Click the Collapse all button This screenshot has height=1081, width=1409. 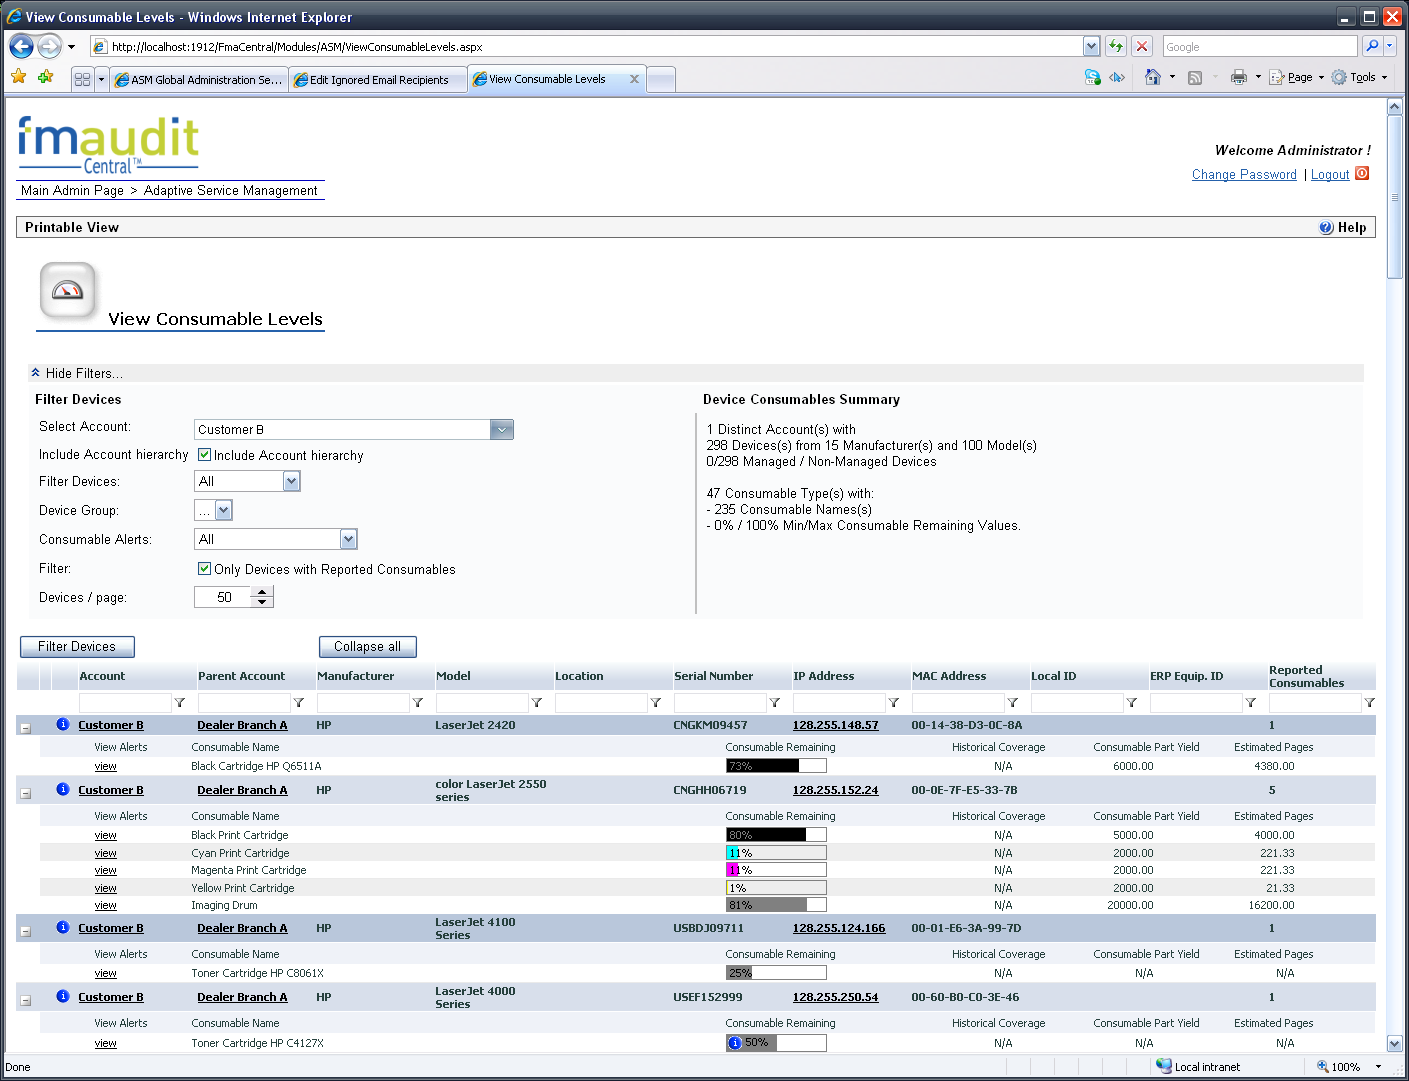coord(367,646)
